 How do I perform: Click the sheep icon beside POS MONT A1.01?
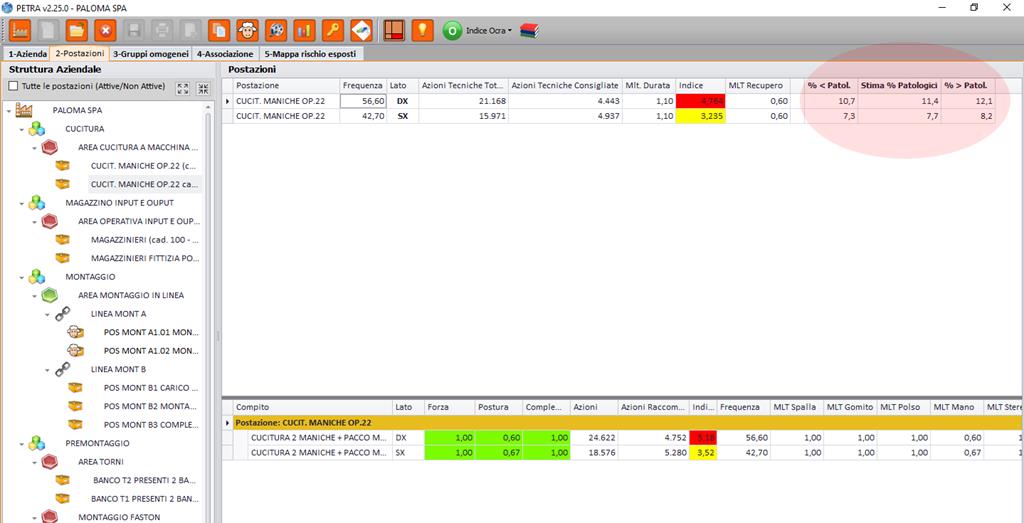tap(76, 332)
